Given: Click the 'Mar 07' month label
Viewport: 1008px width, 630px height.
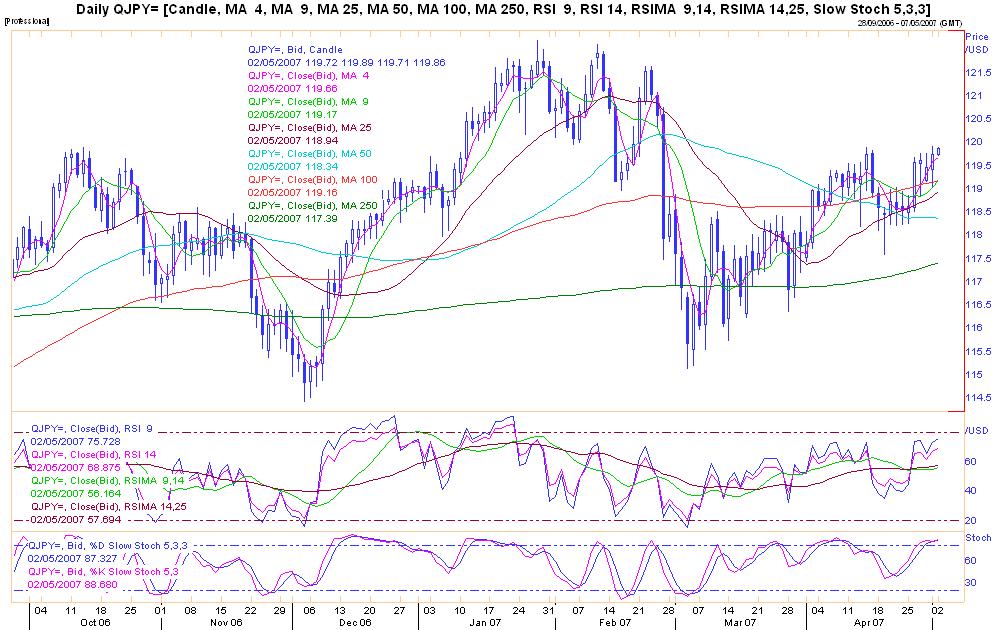Looking at the screenshot, I should [740, 623].
